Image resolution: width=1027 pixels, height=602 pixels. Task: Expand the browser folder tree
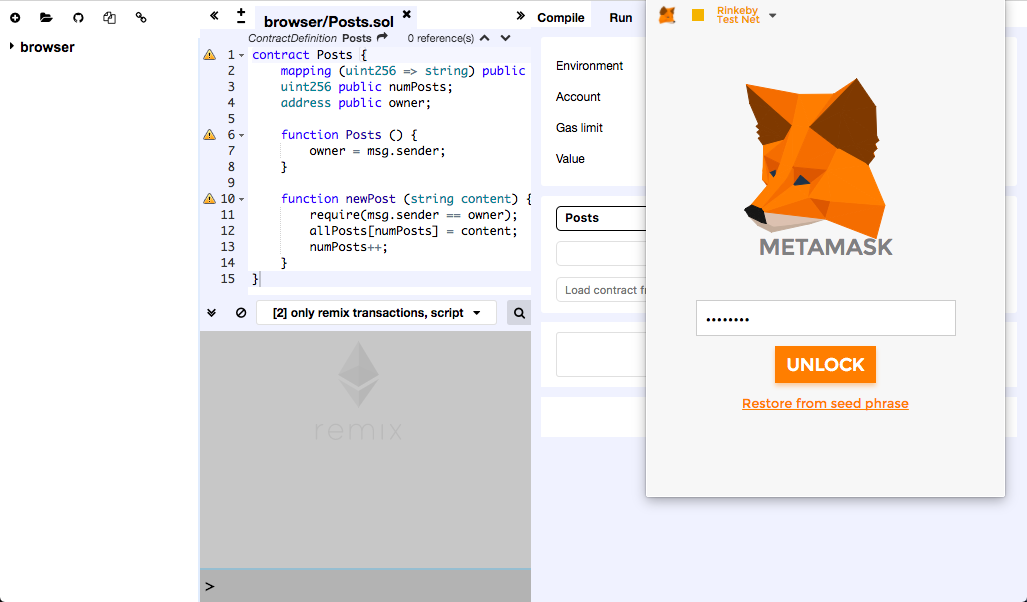pos(11,47)
